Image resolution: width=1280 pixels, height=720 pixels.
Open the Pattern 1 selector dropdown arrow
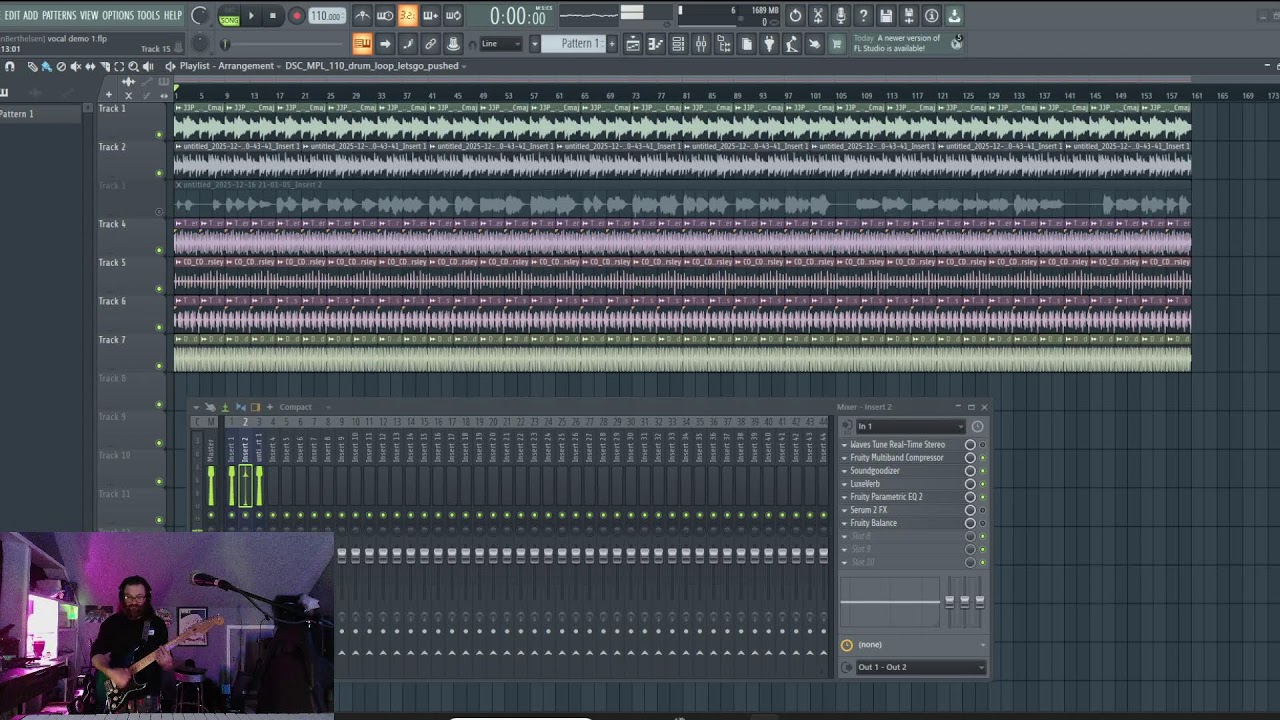pos(535,43)
